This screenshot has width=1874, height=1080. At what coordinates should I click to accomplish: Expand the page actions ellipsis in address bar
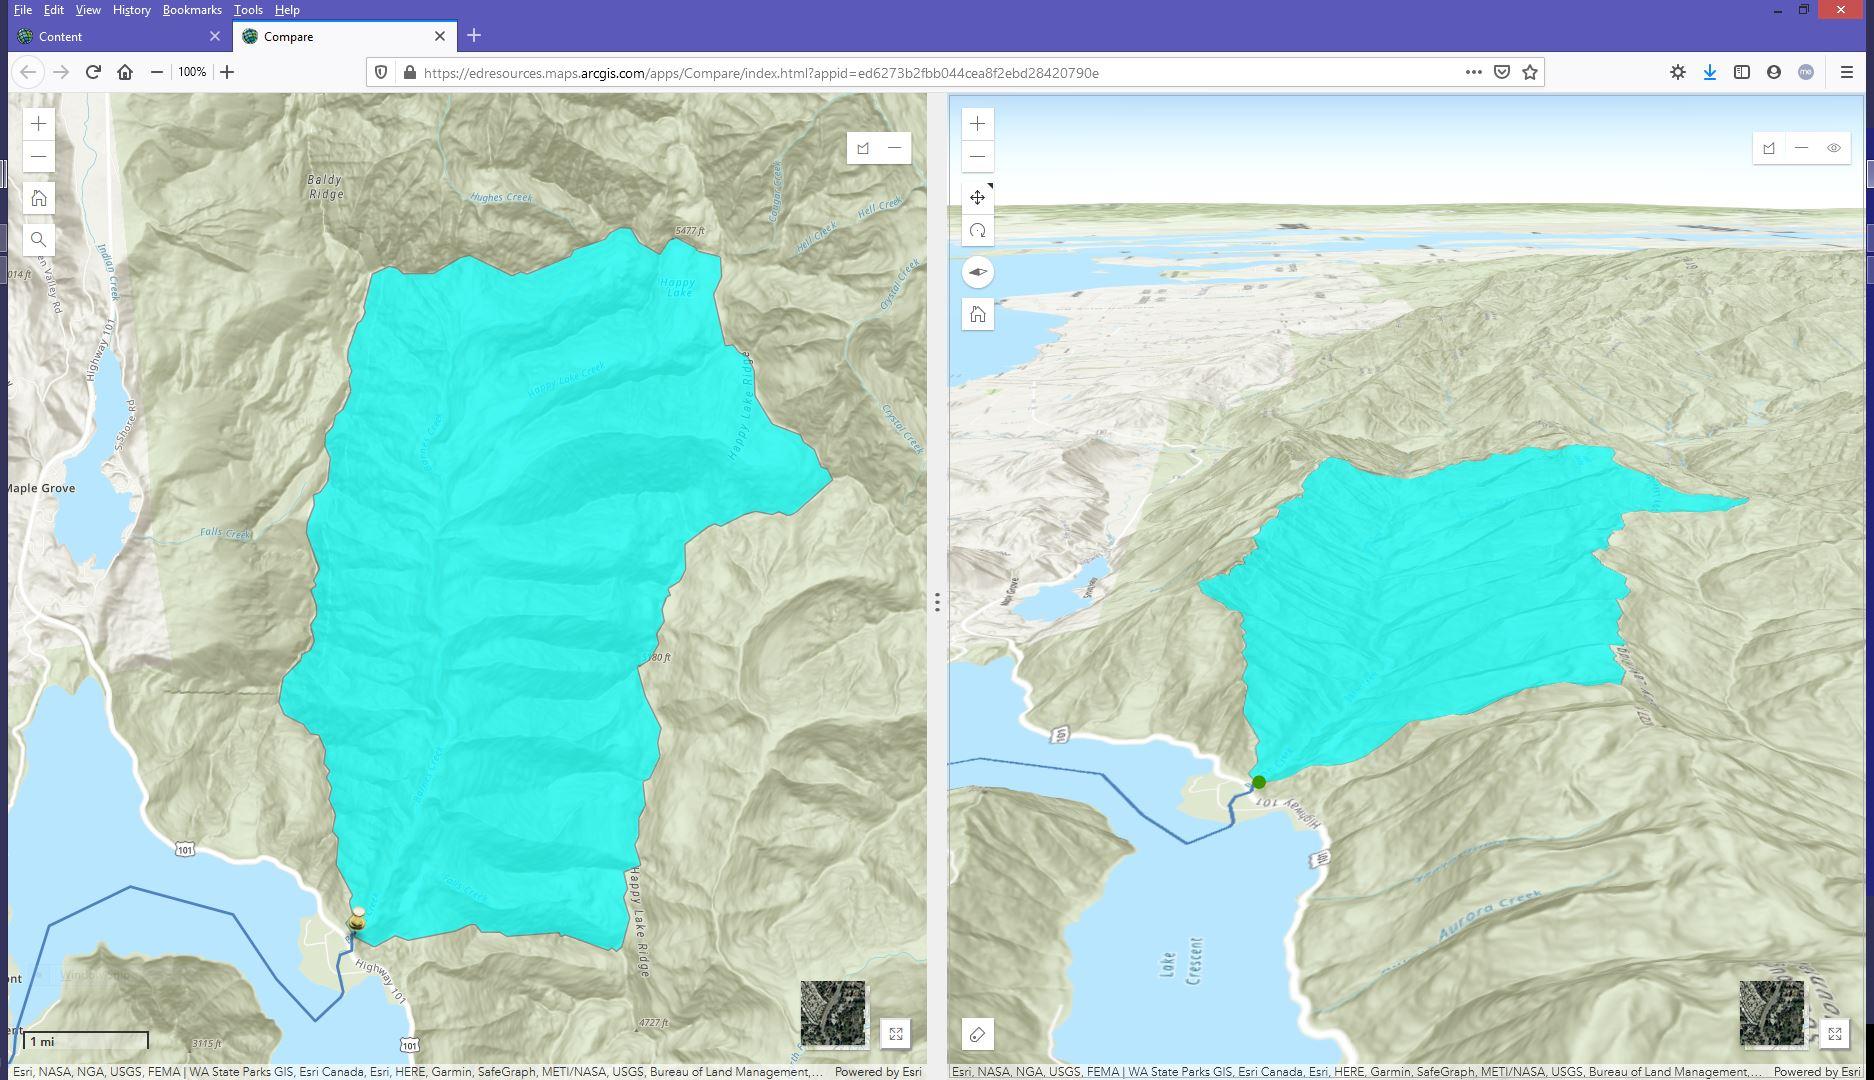pyautogui.click(x=1473, y=72)
